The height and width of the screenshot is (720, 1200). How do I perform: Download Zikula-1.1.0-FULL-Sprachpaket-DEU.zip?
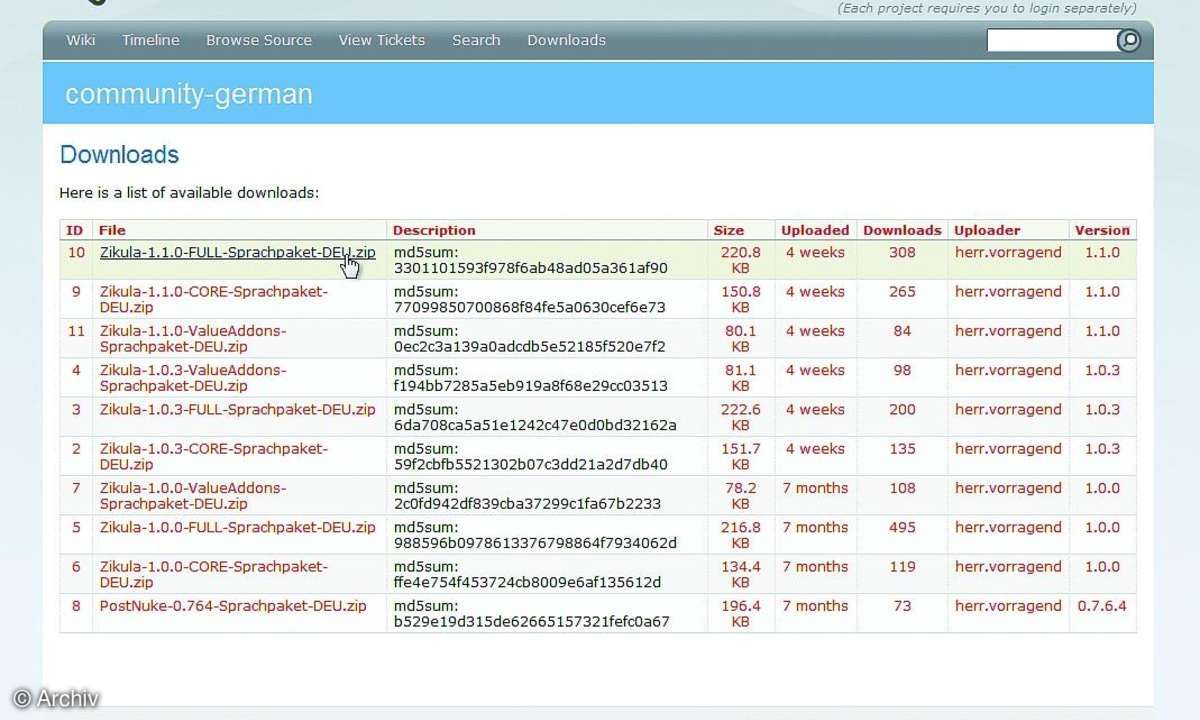click(x=238, y=253)
